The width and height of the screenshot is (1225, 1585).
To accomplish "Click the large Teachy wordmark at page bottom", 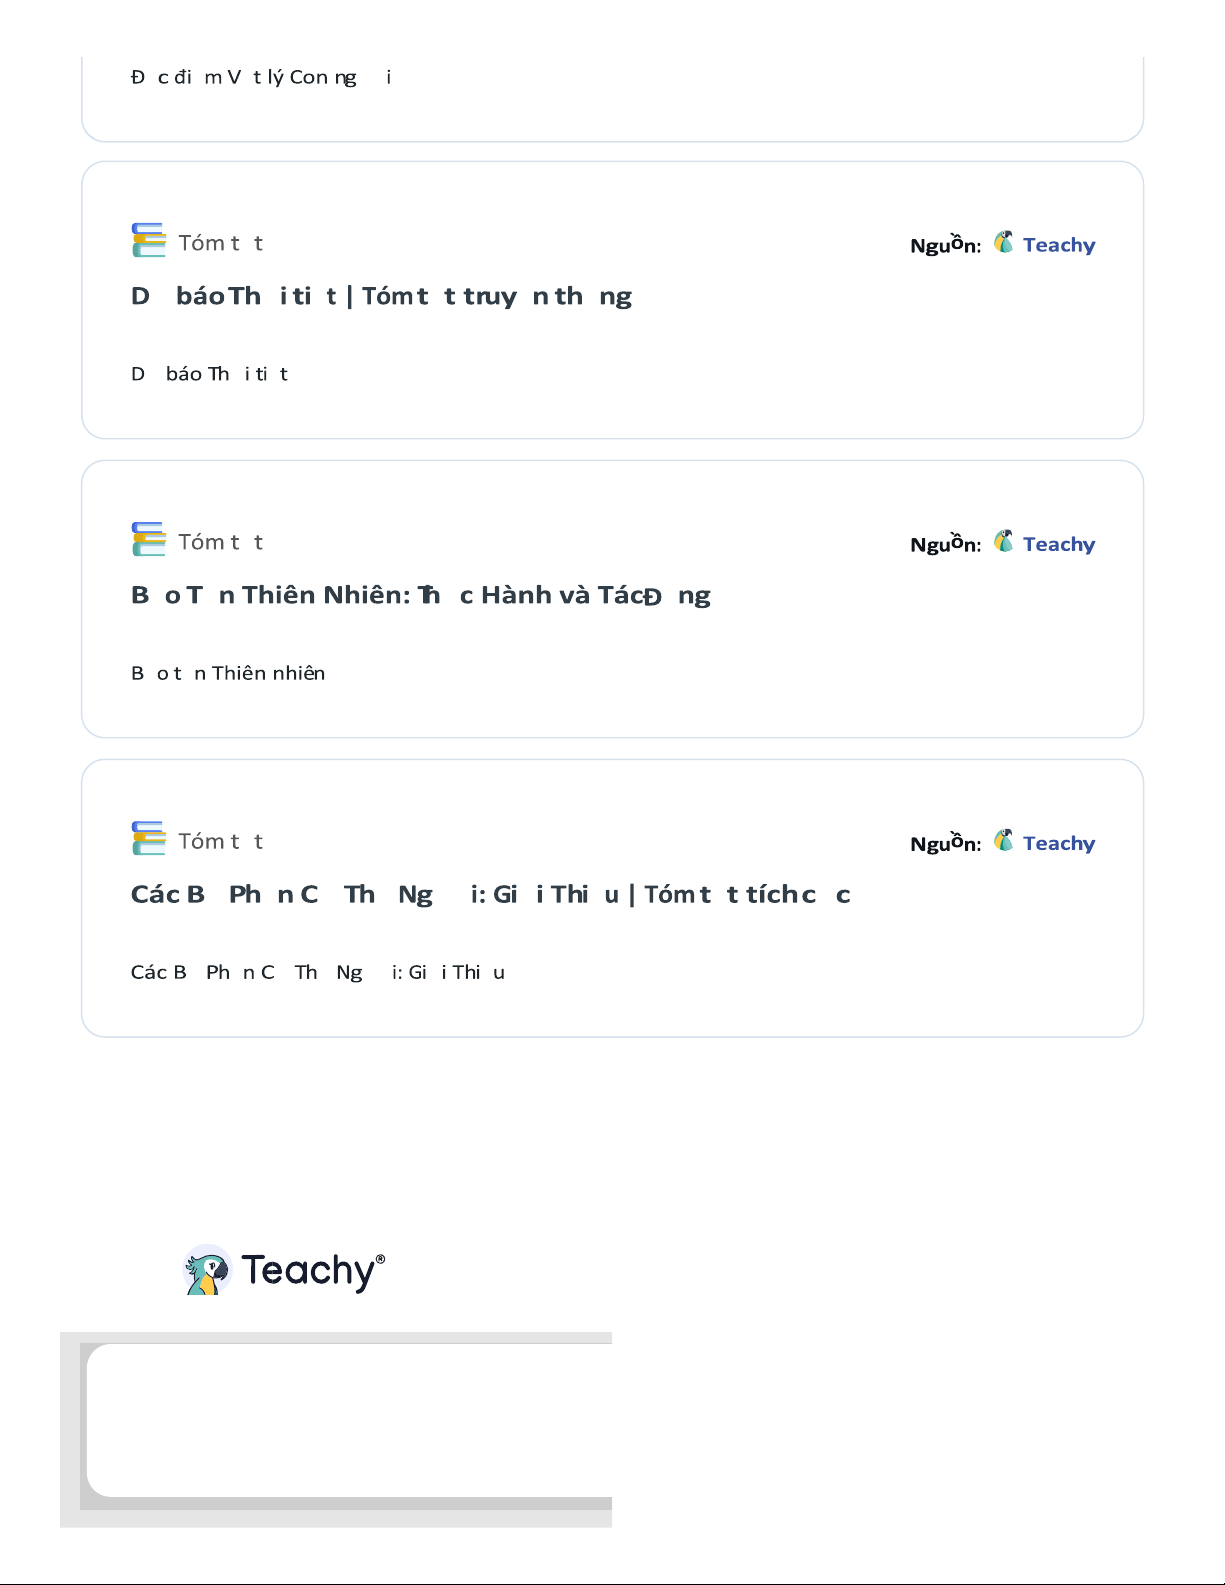I will [312, 1271].
